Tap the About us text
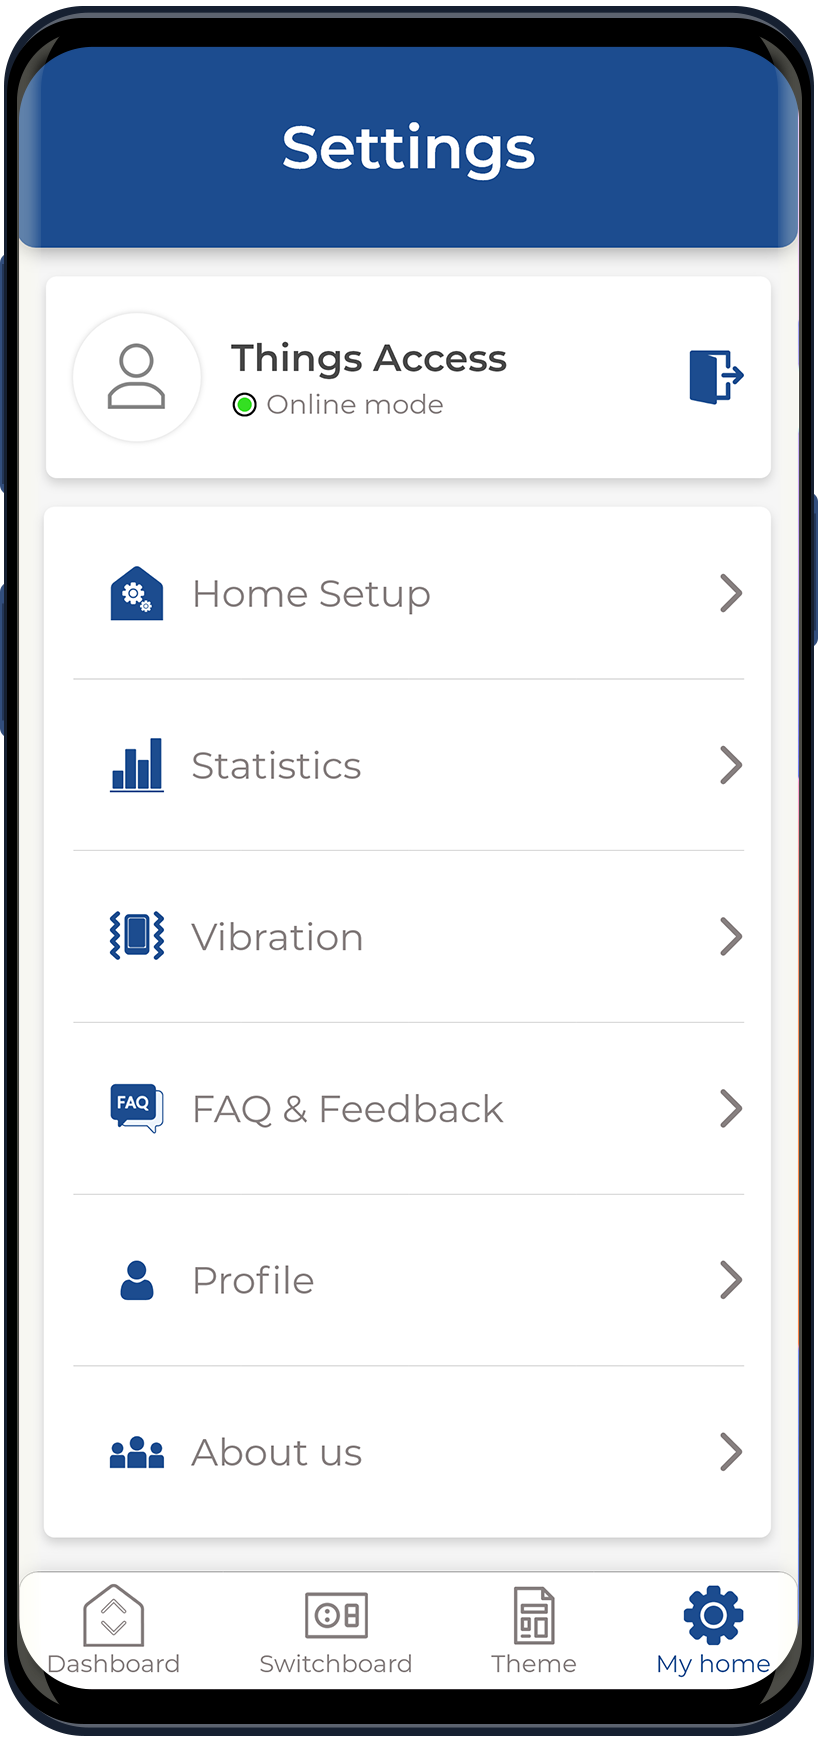The width and height of the screenshot is (818, 1740). (x=277, y=1452)
